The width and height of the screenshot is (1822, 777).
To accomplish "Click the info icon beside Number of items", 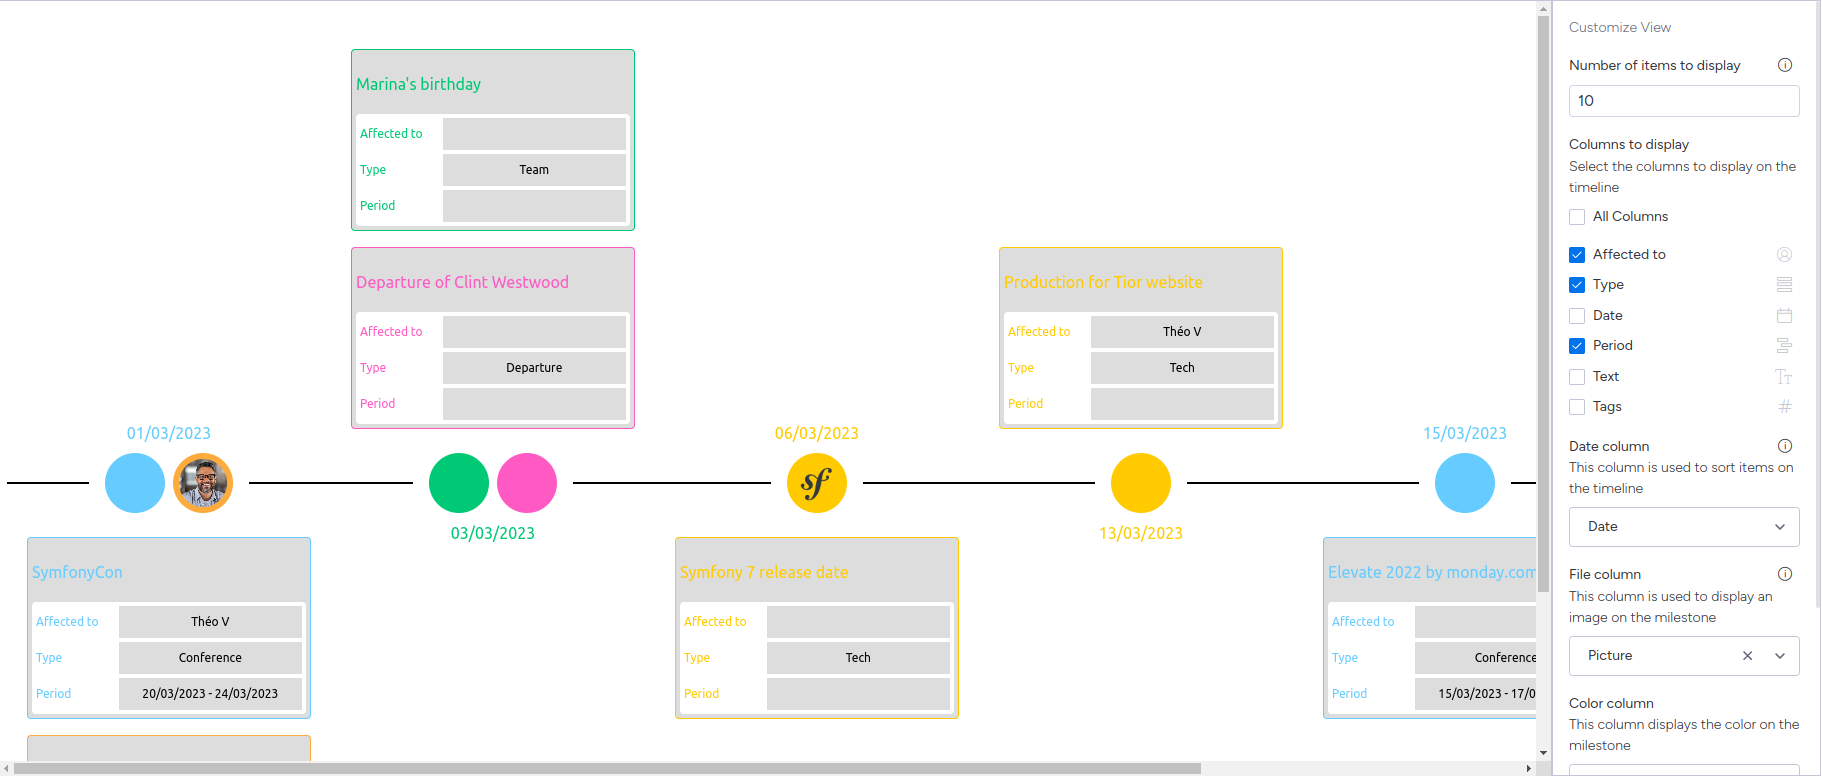I will (x=1784, y=65).
